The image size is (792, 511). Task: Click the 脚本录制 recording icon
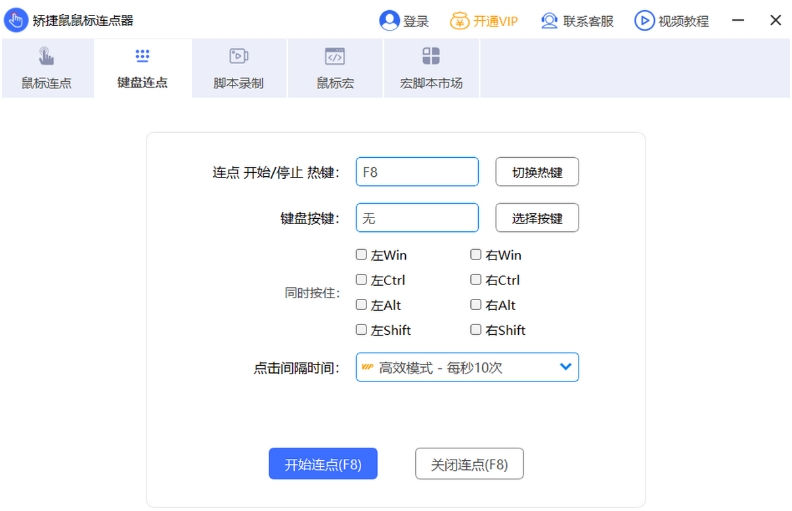(x=238, y=56)
